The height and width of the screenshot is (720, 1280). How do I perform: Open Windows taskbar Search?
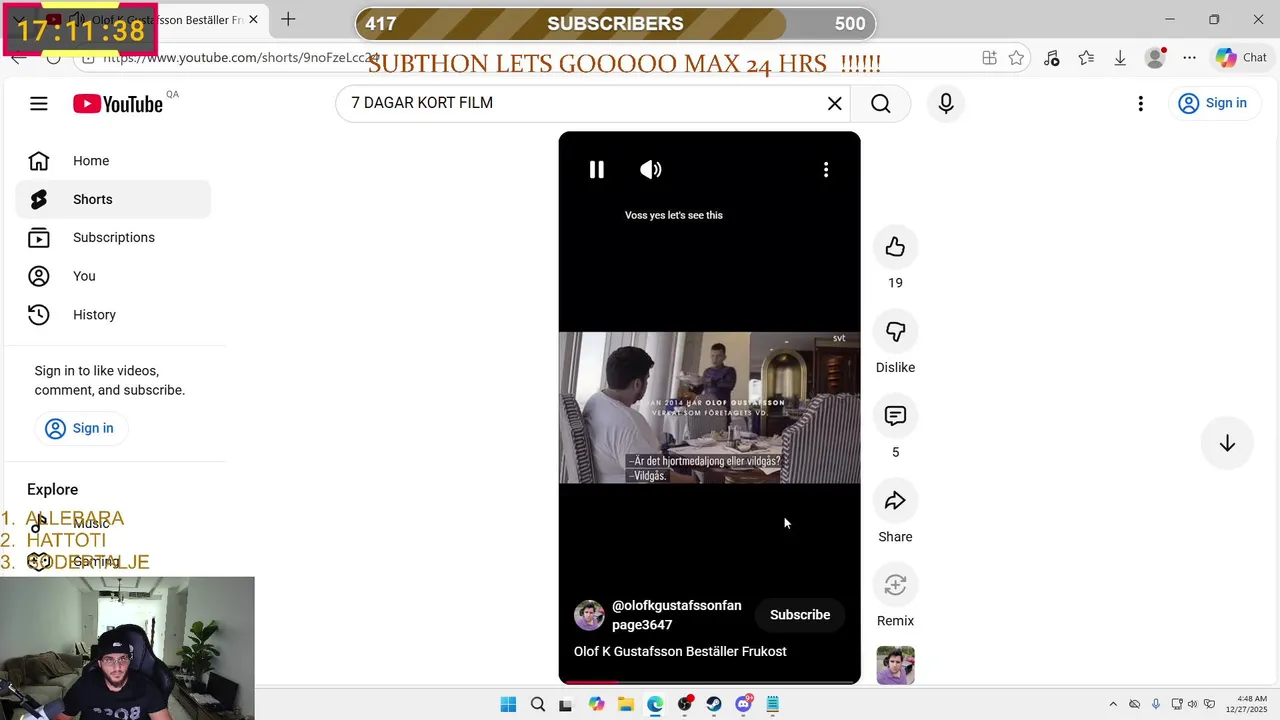[538, 704]
